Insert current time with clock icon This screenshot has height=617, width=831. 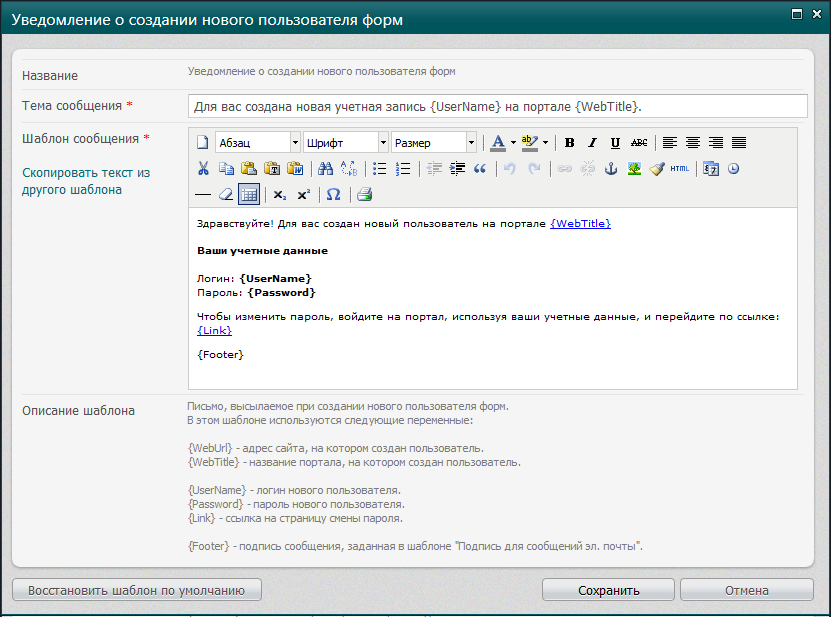click(x=733, y=169)
